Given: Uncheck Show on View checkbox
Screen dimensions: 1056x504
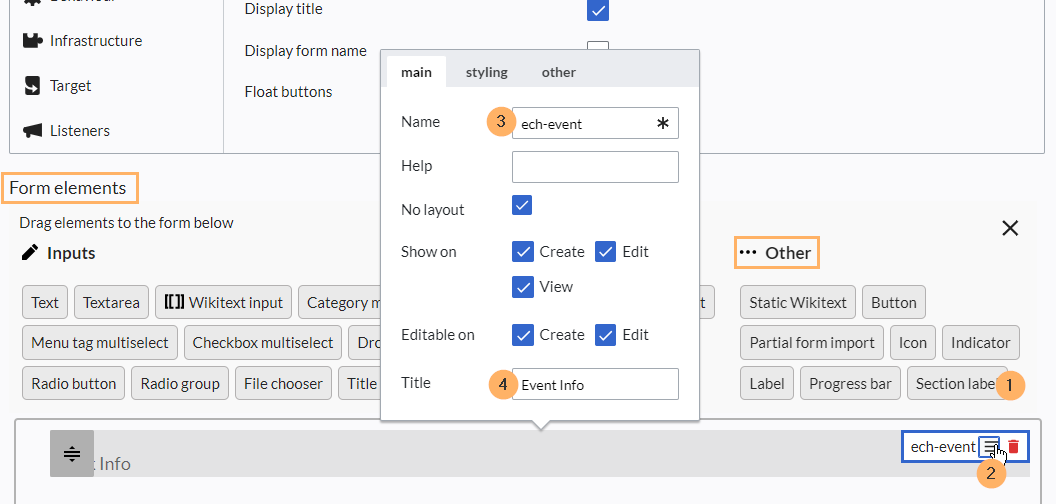Looking at the screenshot, I should 523,286.
